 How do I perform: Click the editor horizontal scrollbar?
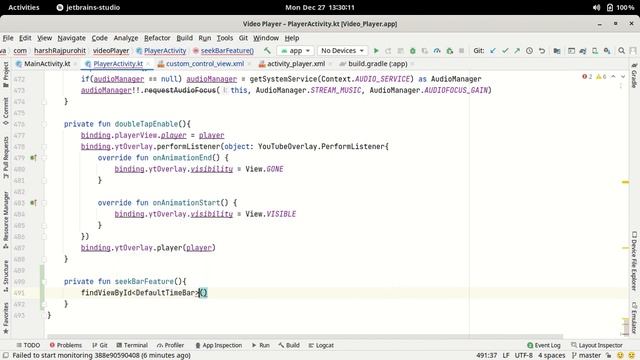pos(305,337)
